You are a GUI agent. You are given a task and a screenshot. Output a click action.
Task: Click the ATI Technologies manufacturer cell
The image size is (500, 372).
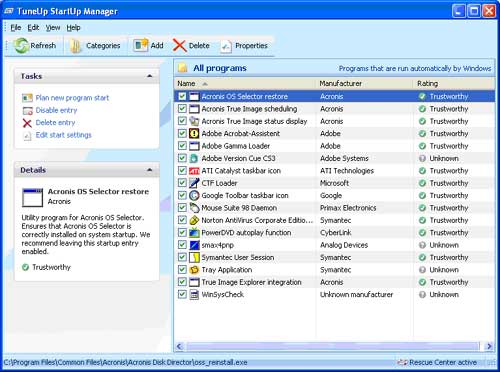click(347, 171)
